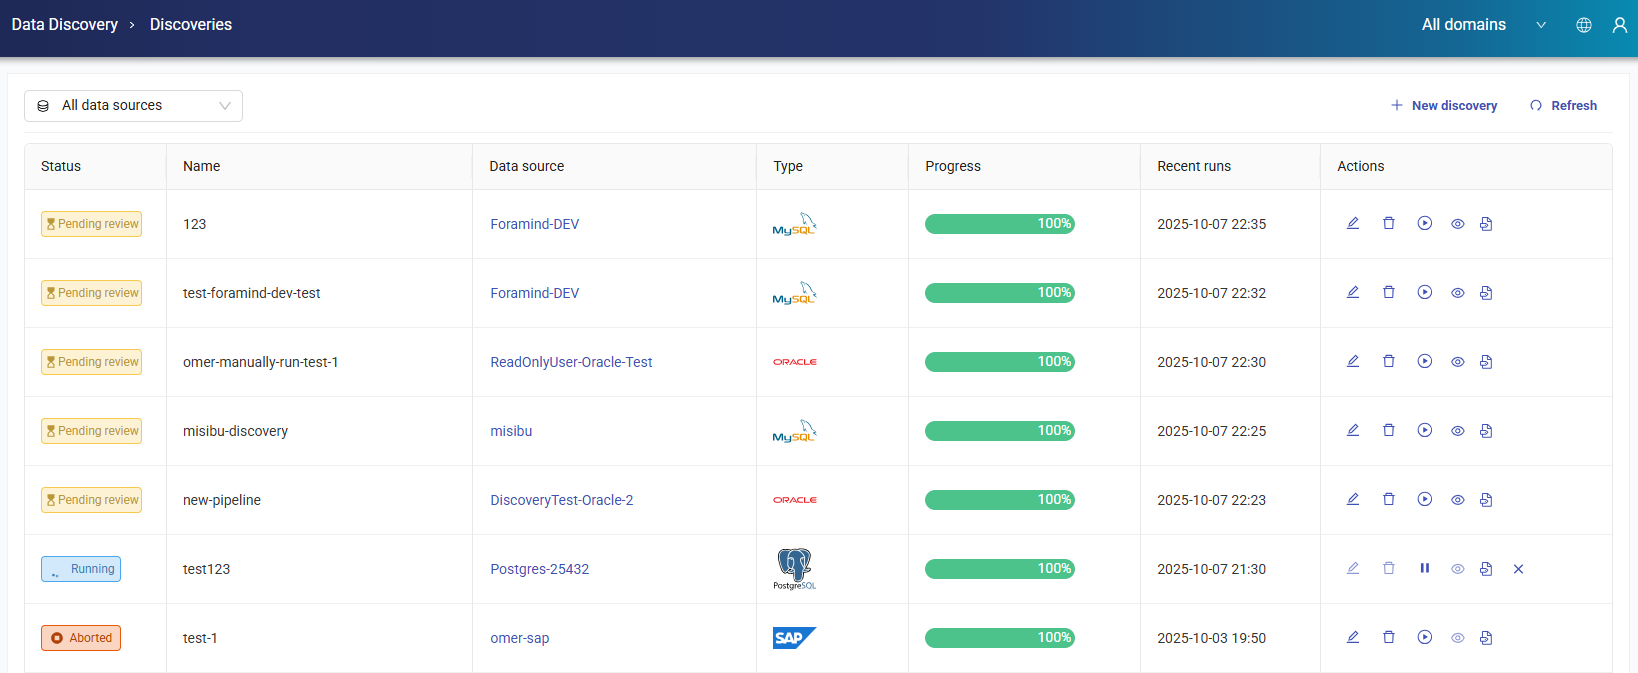This screenshot has width=1638, height=673.
Task: Open the user profile icon
Action: click(x=1619, y=25)
